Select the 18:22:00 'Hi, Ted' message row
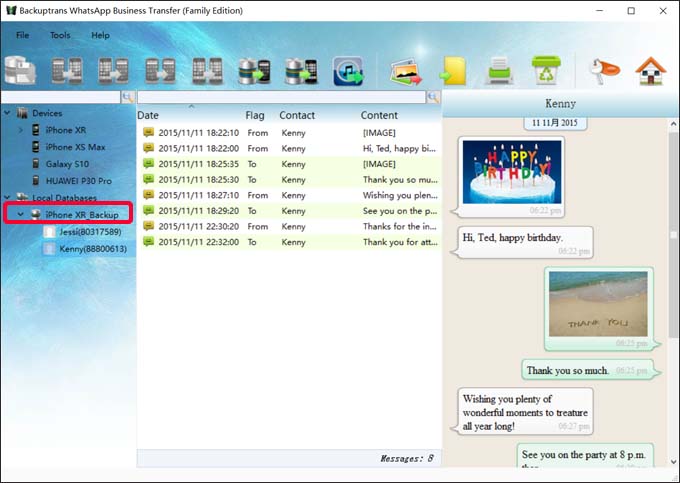The width and height of the screenshot is (680, 483). tap(289, 149)
